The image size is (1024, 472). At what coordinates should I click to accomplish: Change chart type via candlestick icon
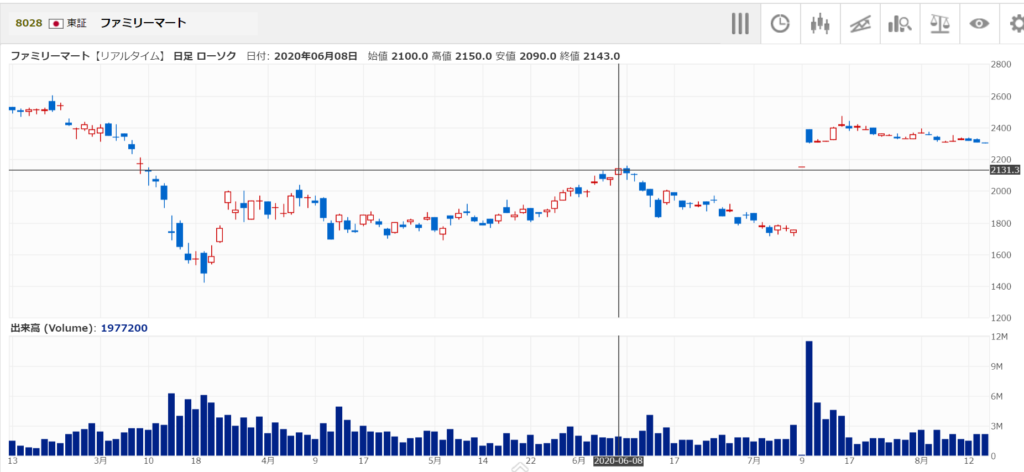click(x=820, y=24)
